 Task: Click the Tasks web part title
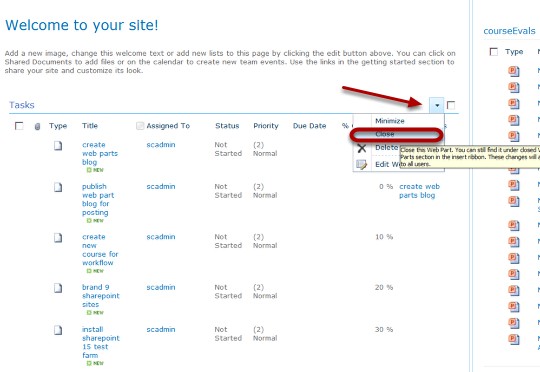pyautogui.click(x=22, y=105)
